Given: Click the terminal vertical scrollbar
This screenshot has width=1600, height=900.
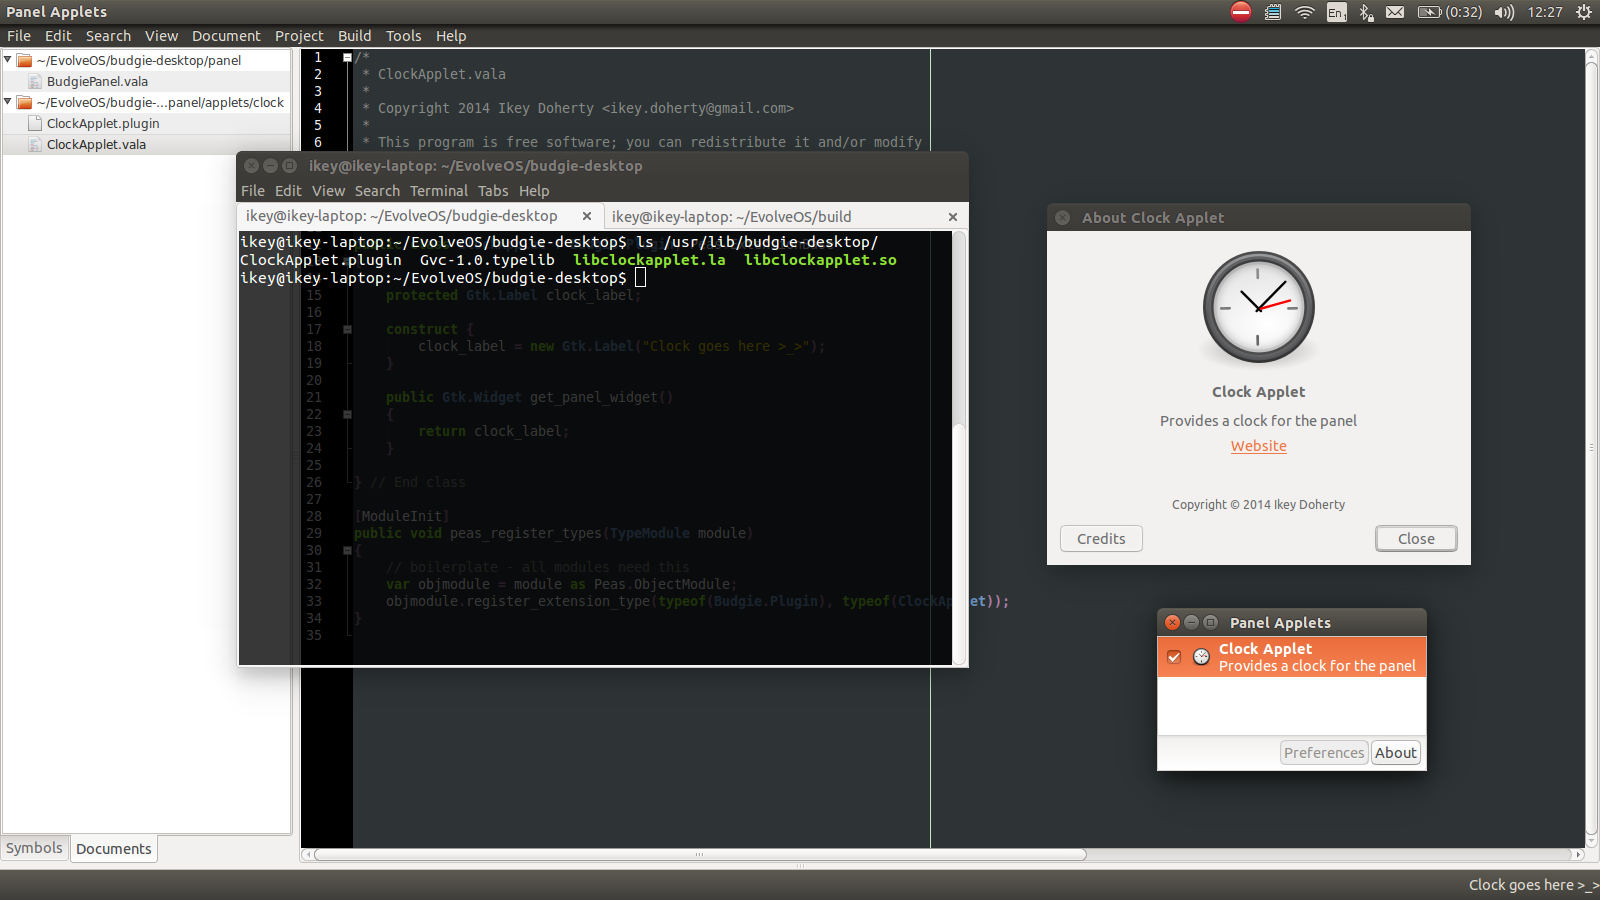Looking at the screenshot, I should coord(959,447).
